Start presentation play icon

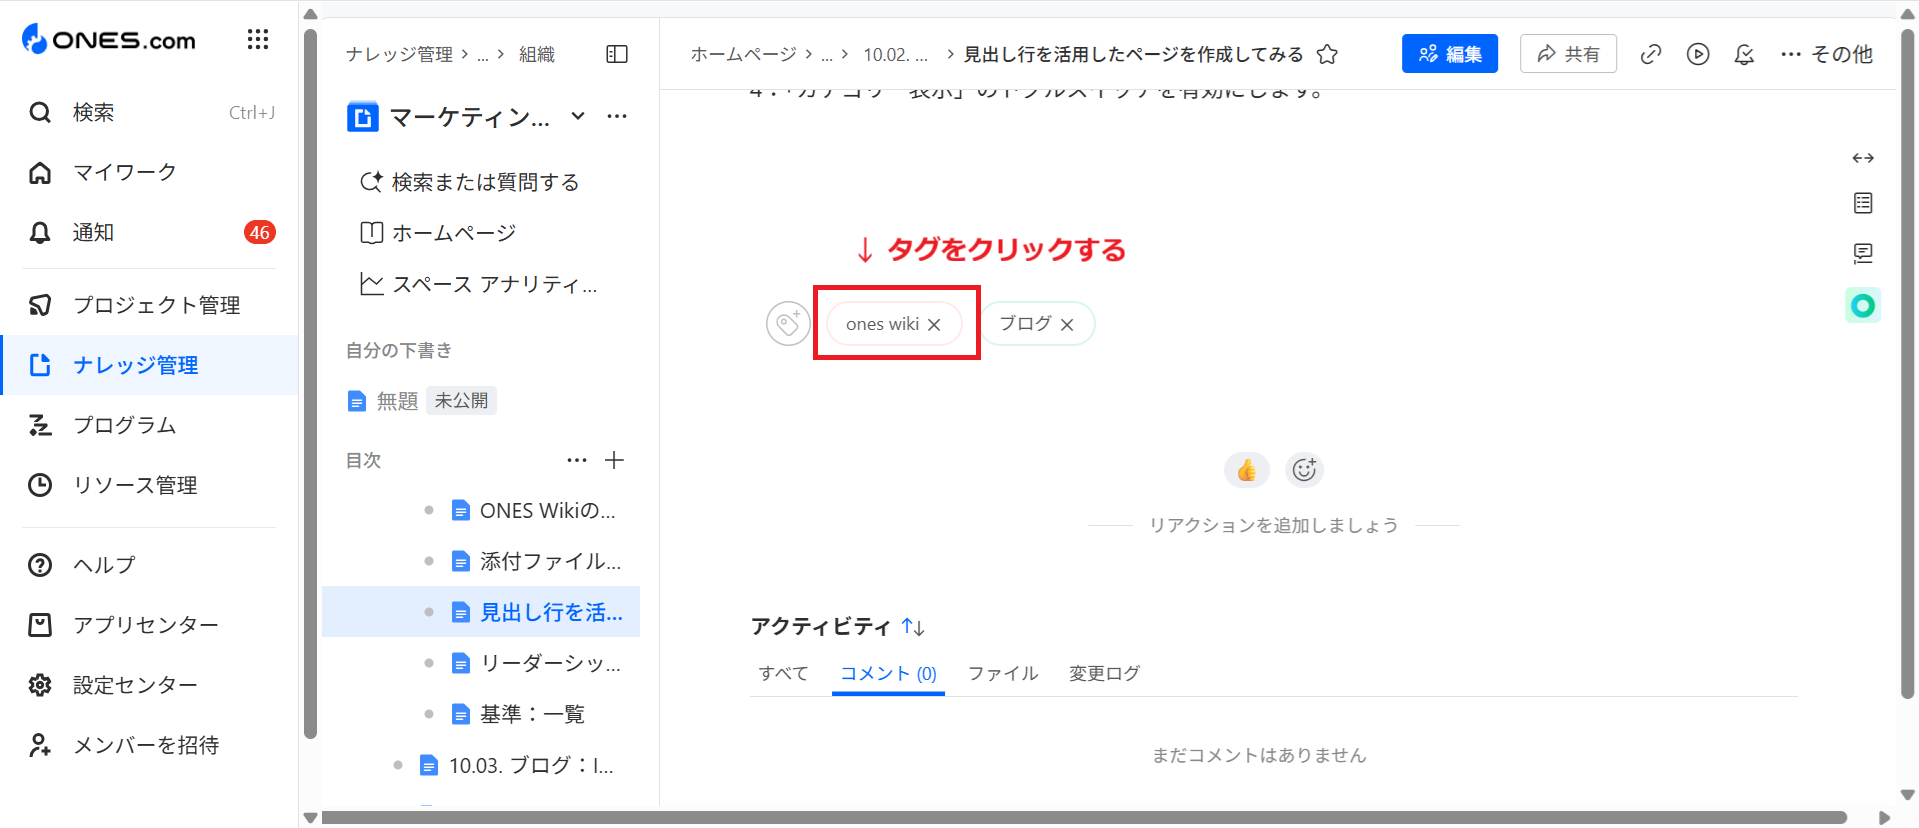(1698, 54)
